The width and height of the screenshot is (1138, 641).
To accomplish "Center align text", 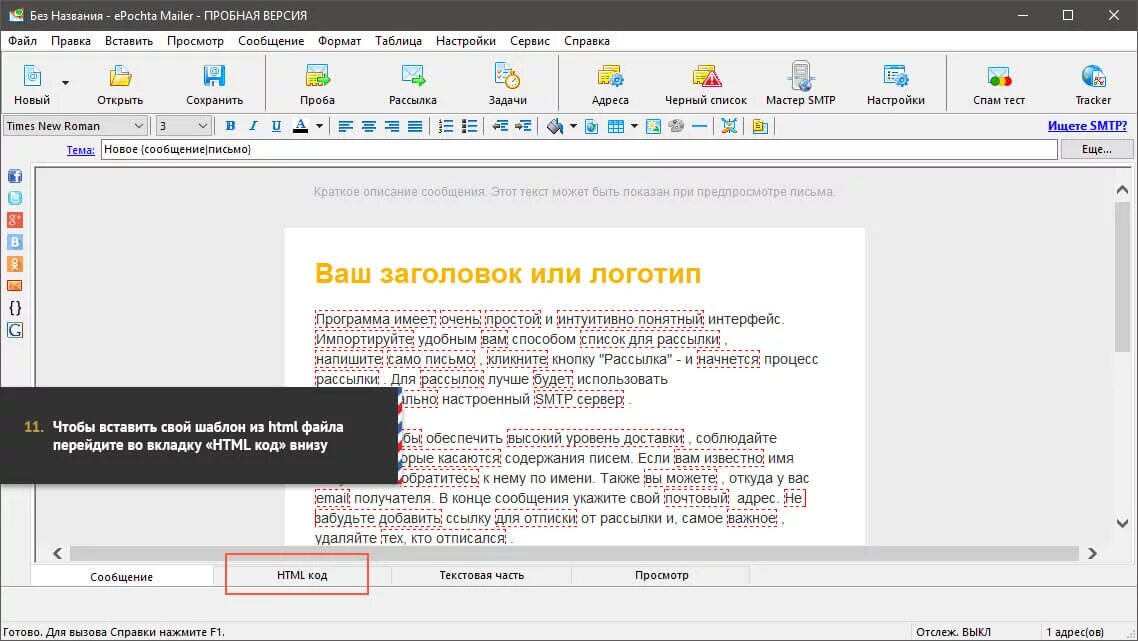I will click(369, 126).
